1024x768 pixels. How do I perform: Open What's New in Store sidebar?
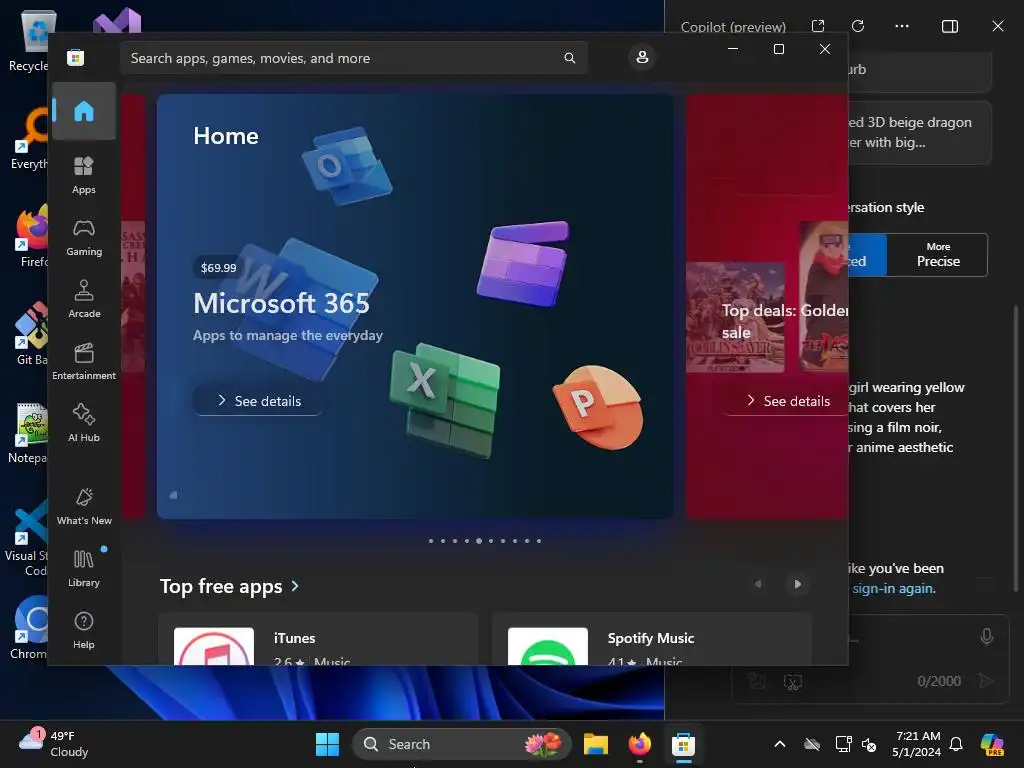pos(84,506)
